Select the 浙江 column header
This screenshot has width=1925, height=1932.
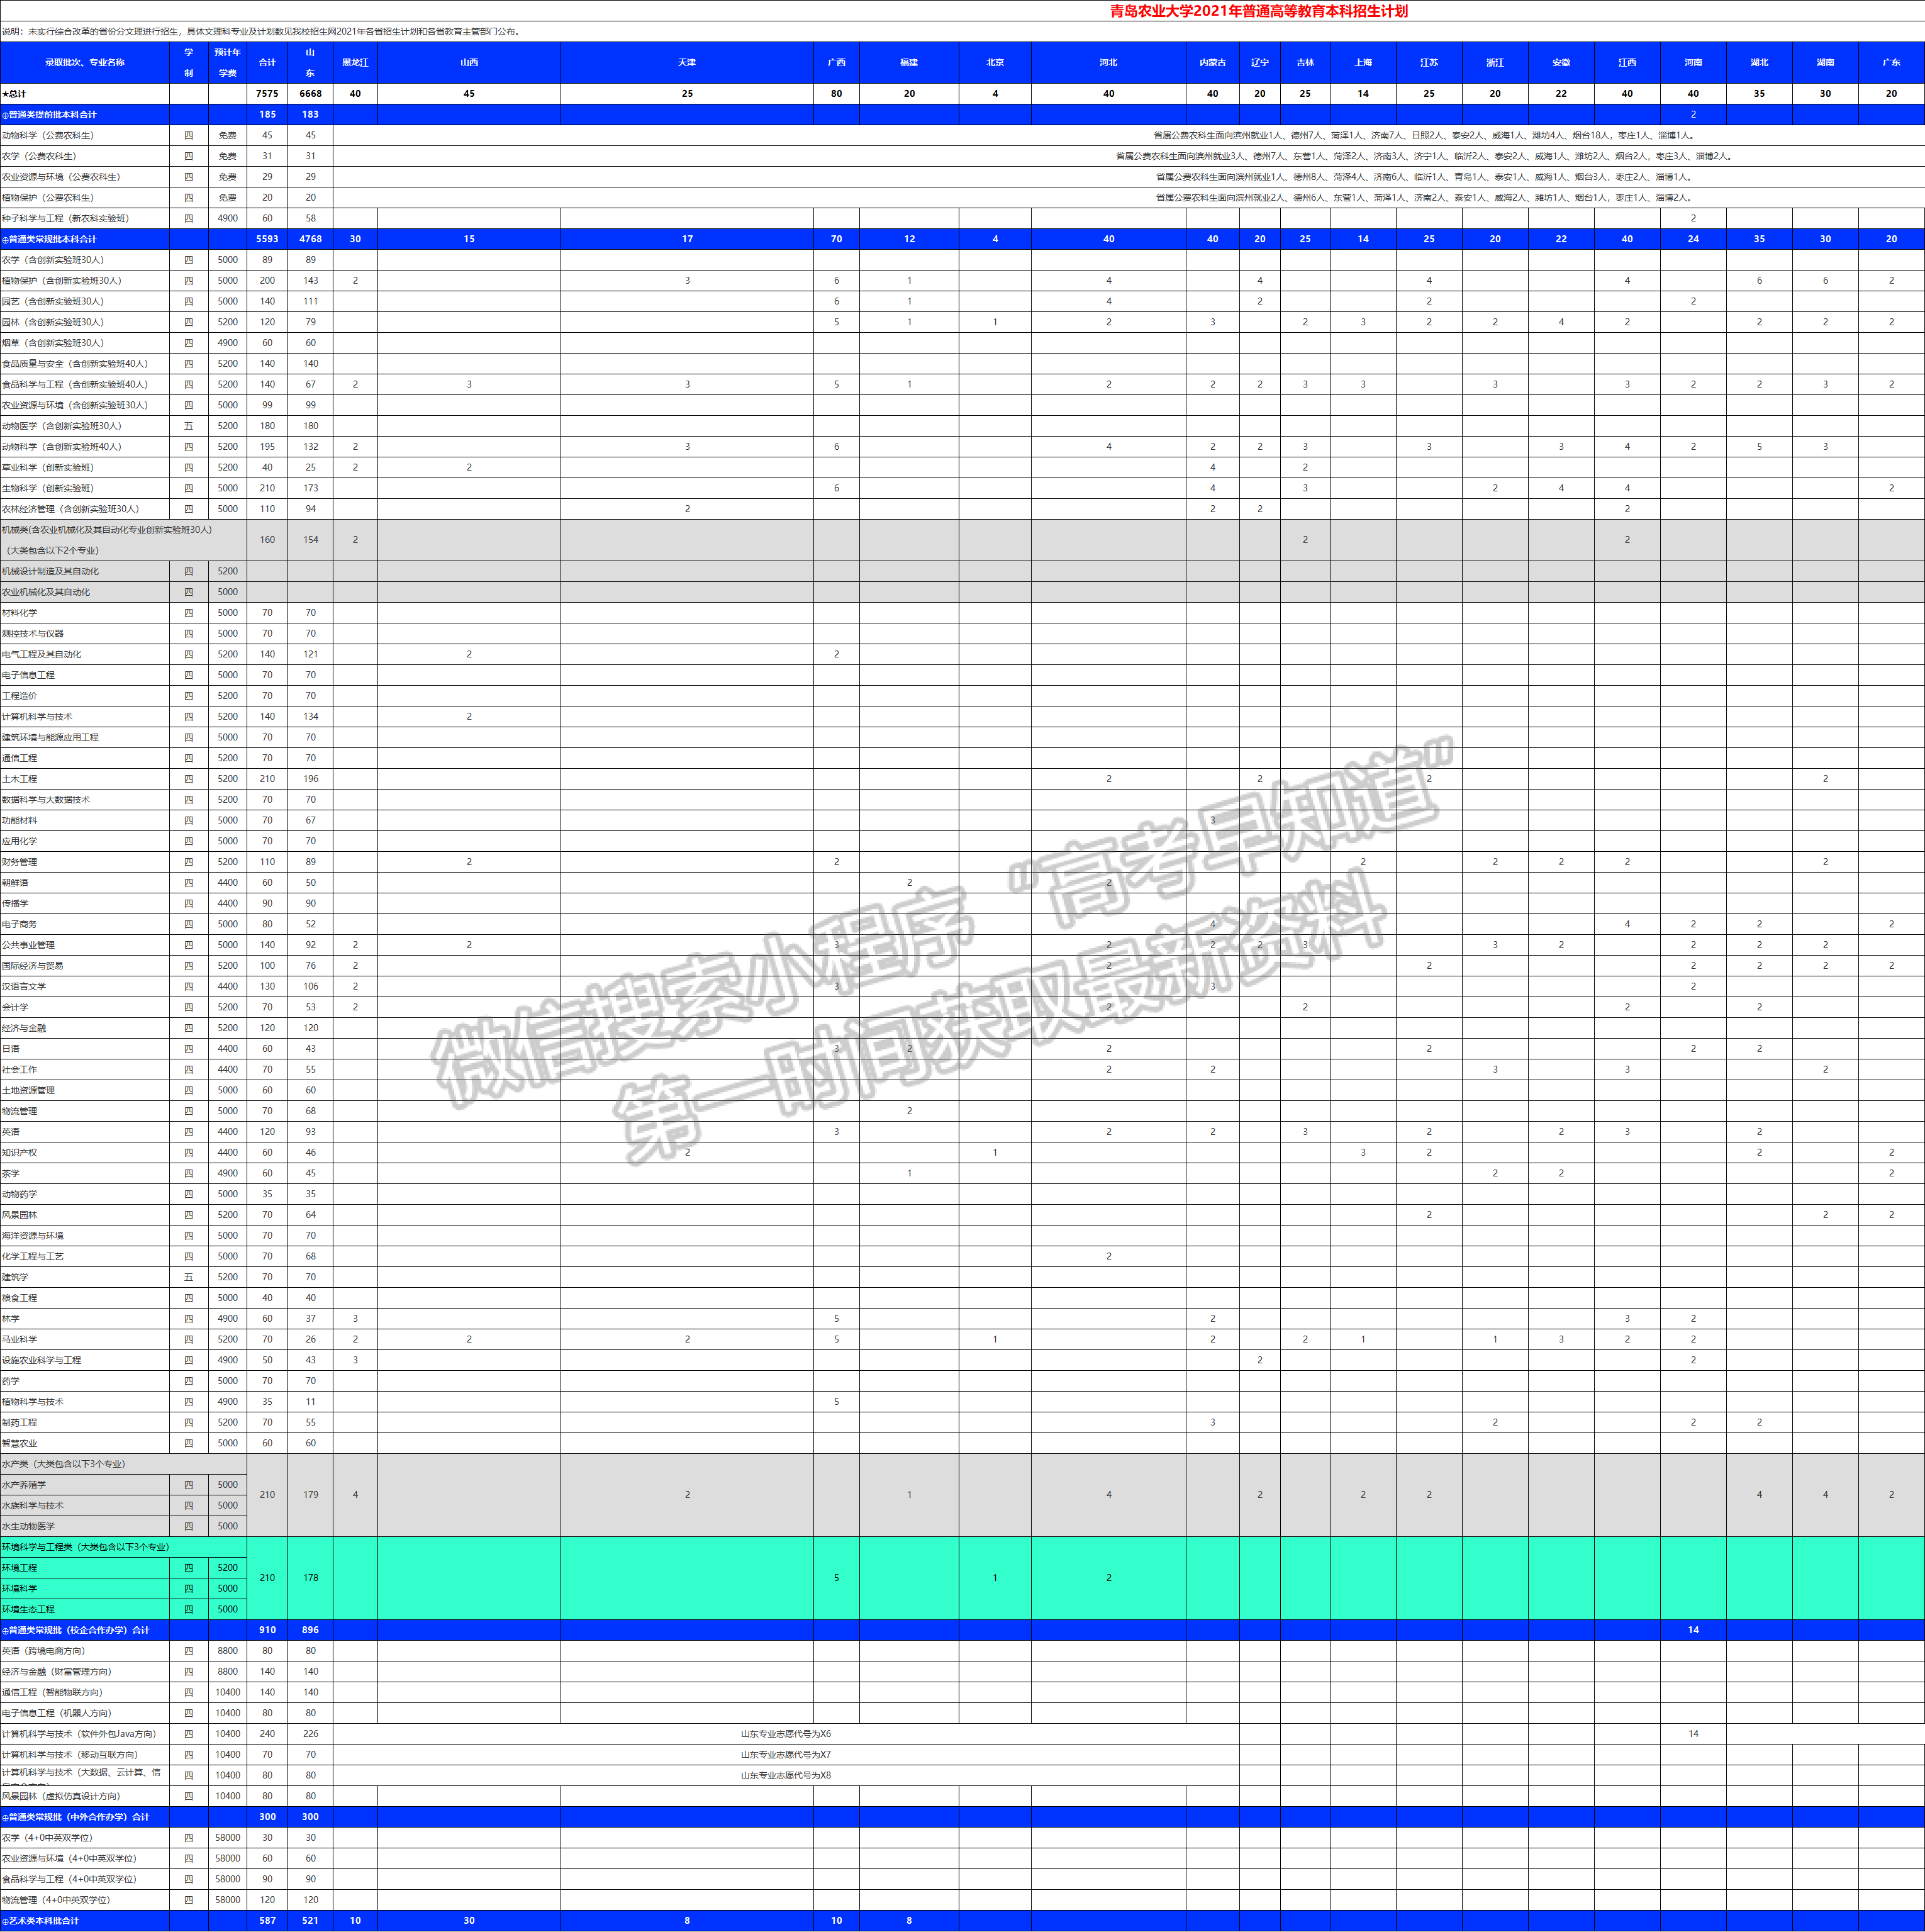1495,62
